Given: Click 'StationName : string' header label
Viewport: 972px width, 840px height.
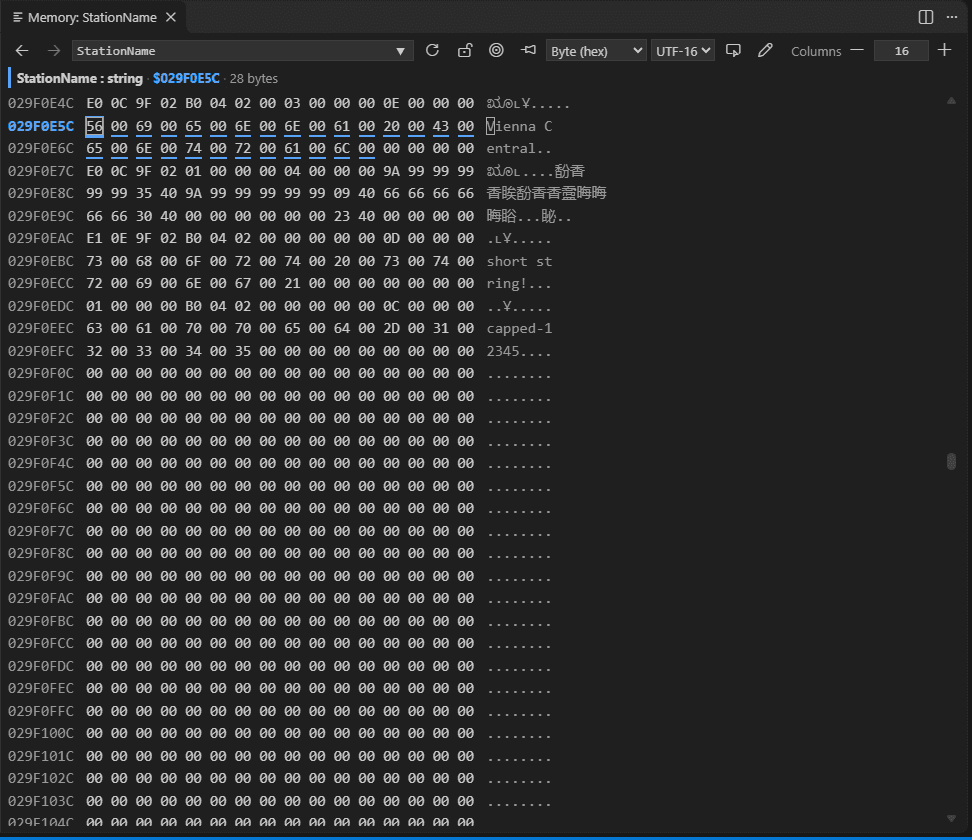Looking at the screenshot, I should click(79, 79).
